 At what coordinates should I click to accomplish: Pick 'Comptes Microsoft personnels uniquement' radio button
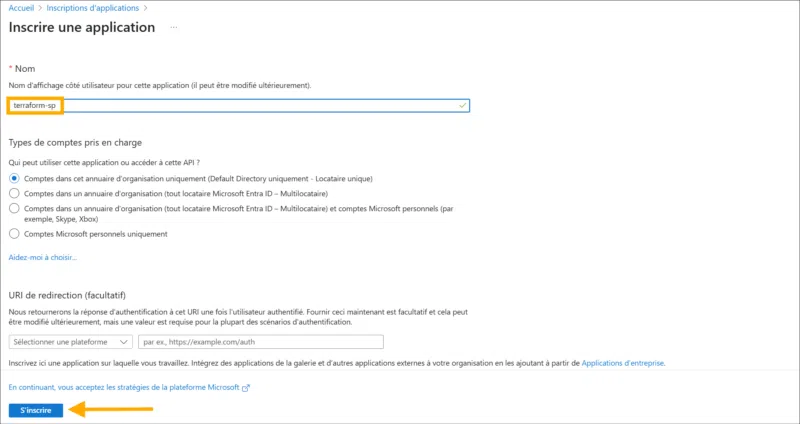(x=14, y=233)
